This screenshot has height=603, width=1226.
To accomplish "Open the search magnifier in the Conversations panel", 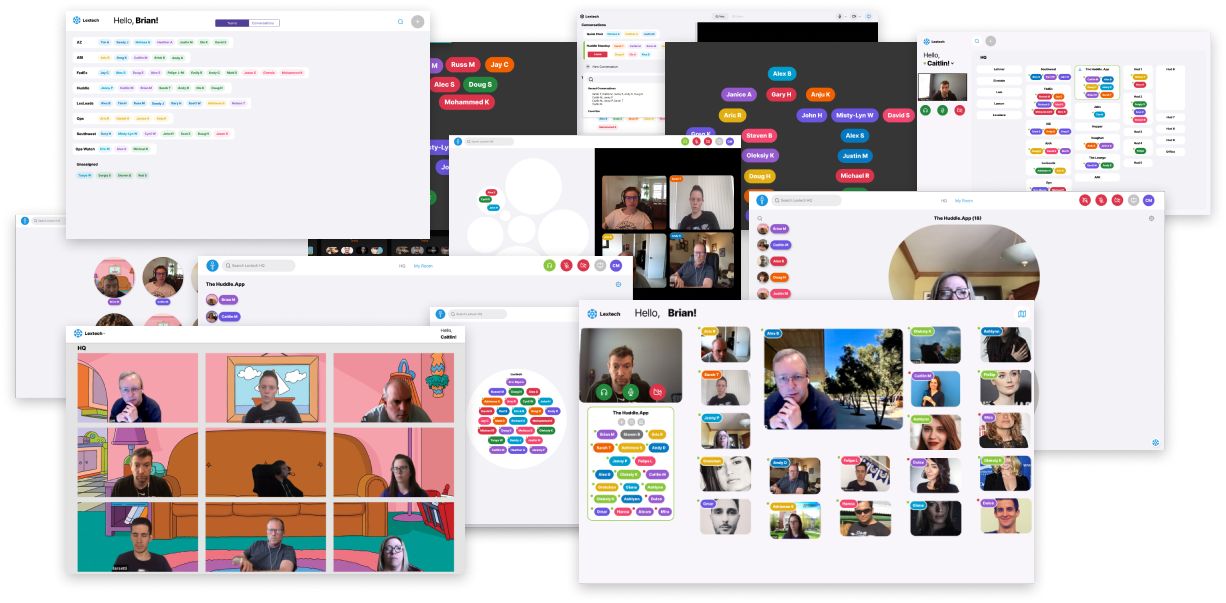I will pyautogui.click(x=591, y=79).
